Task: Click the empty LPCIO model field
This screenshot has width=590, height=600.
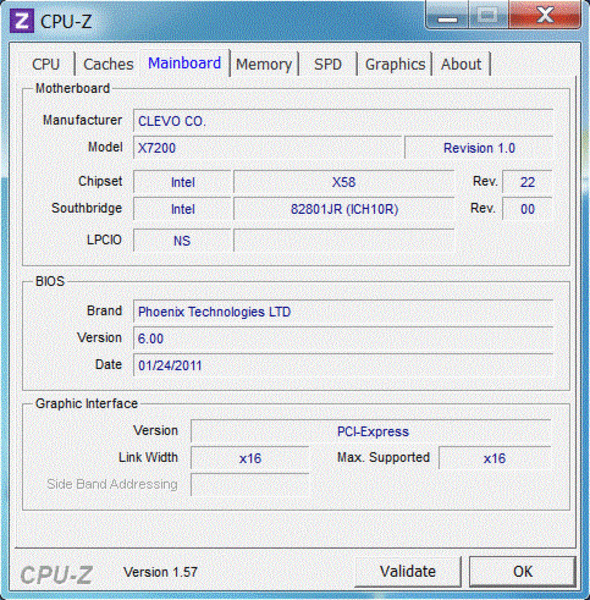Action: [x=344, y=241]
